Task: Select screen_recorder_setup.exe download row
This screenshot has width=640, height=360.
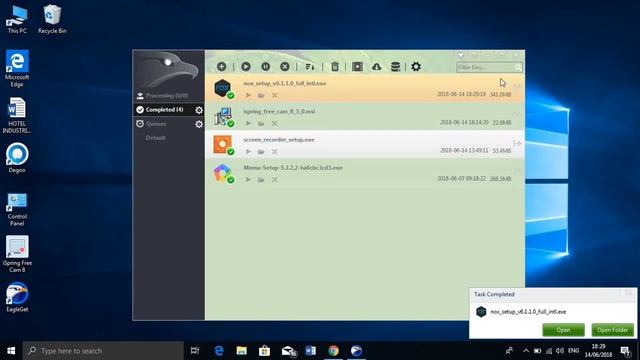Action: pyautogui.click(x=364, y=144)
